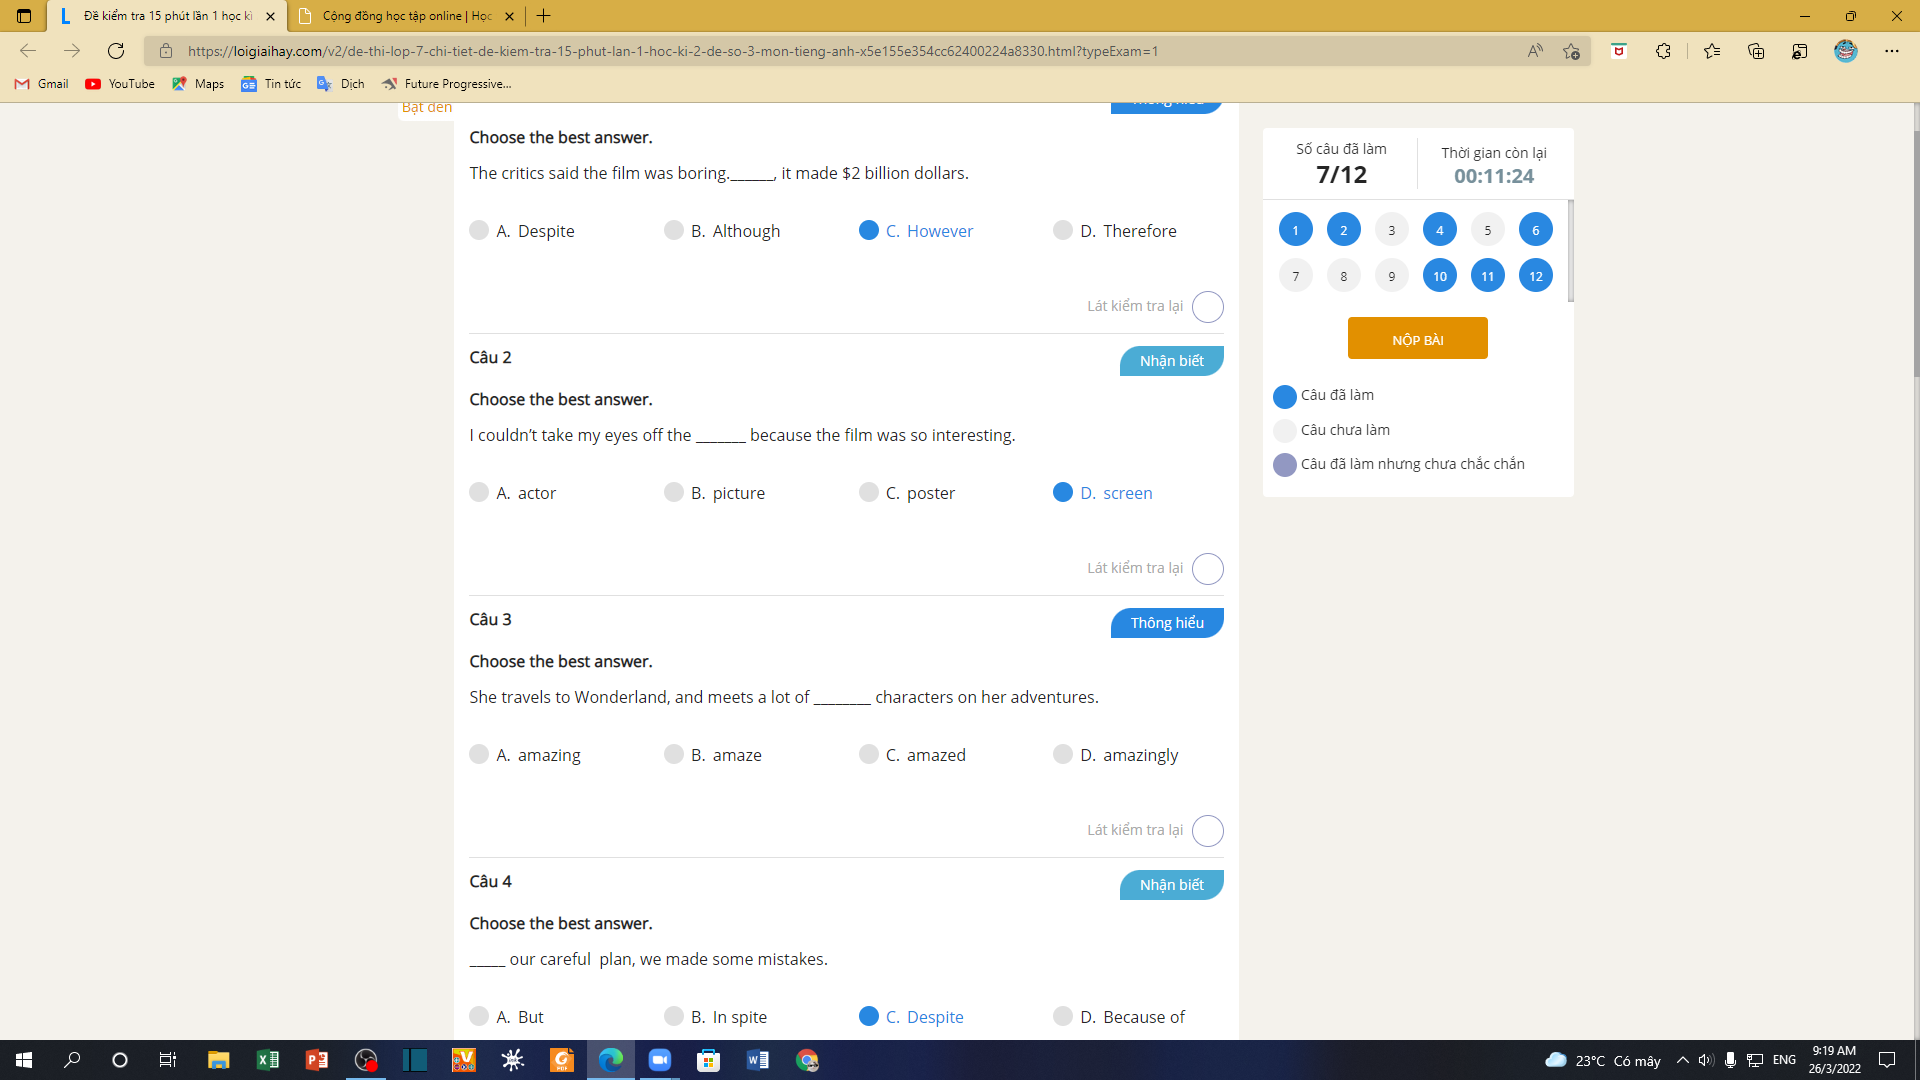Reload the current page
This screenshot has height=1080, width=1920.
(x=116, y=51)
